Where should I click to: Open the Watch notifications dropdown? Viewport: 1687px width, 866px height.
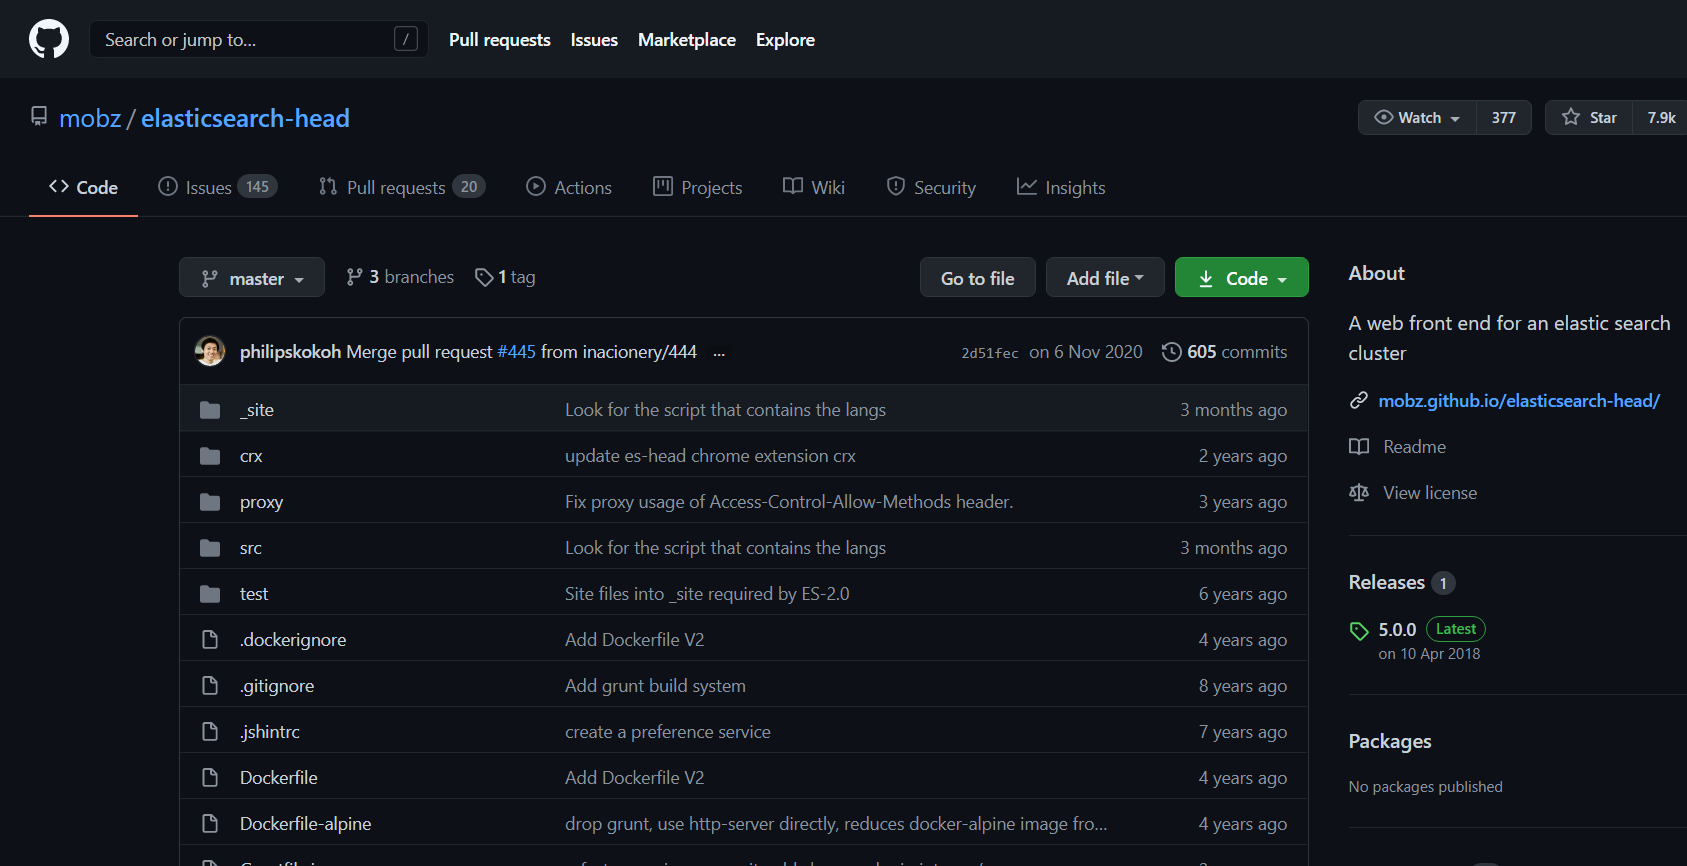point(1417,118)
